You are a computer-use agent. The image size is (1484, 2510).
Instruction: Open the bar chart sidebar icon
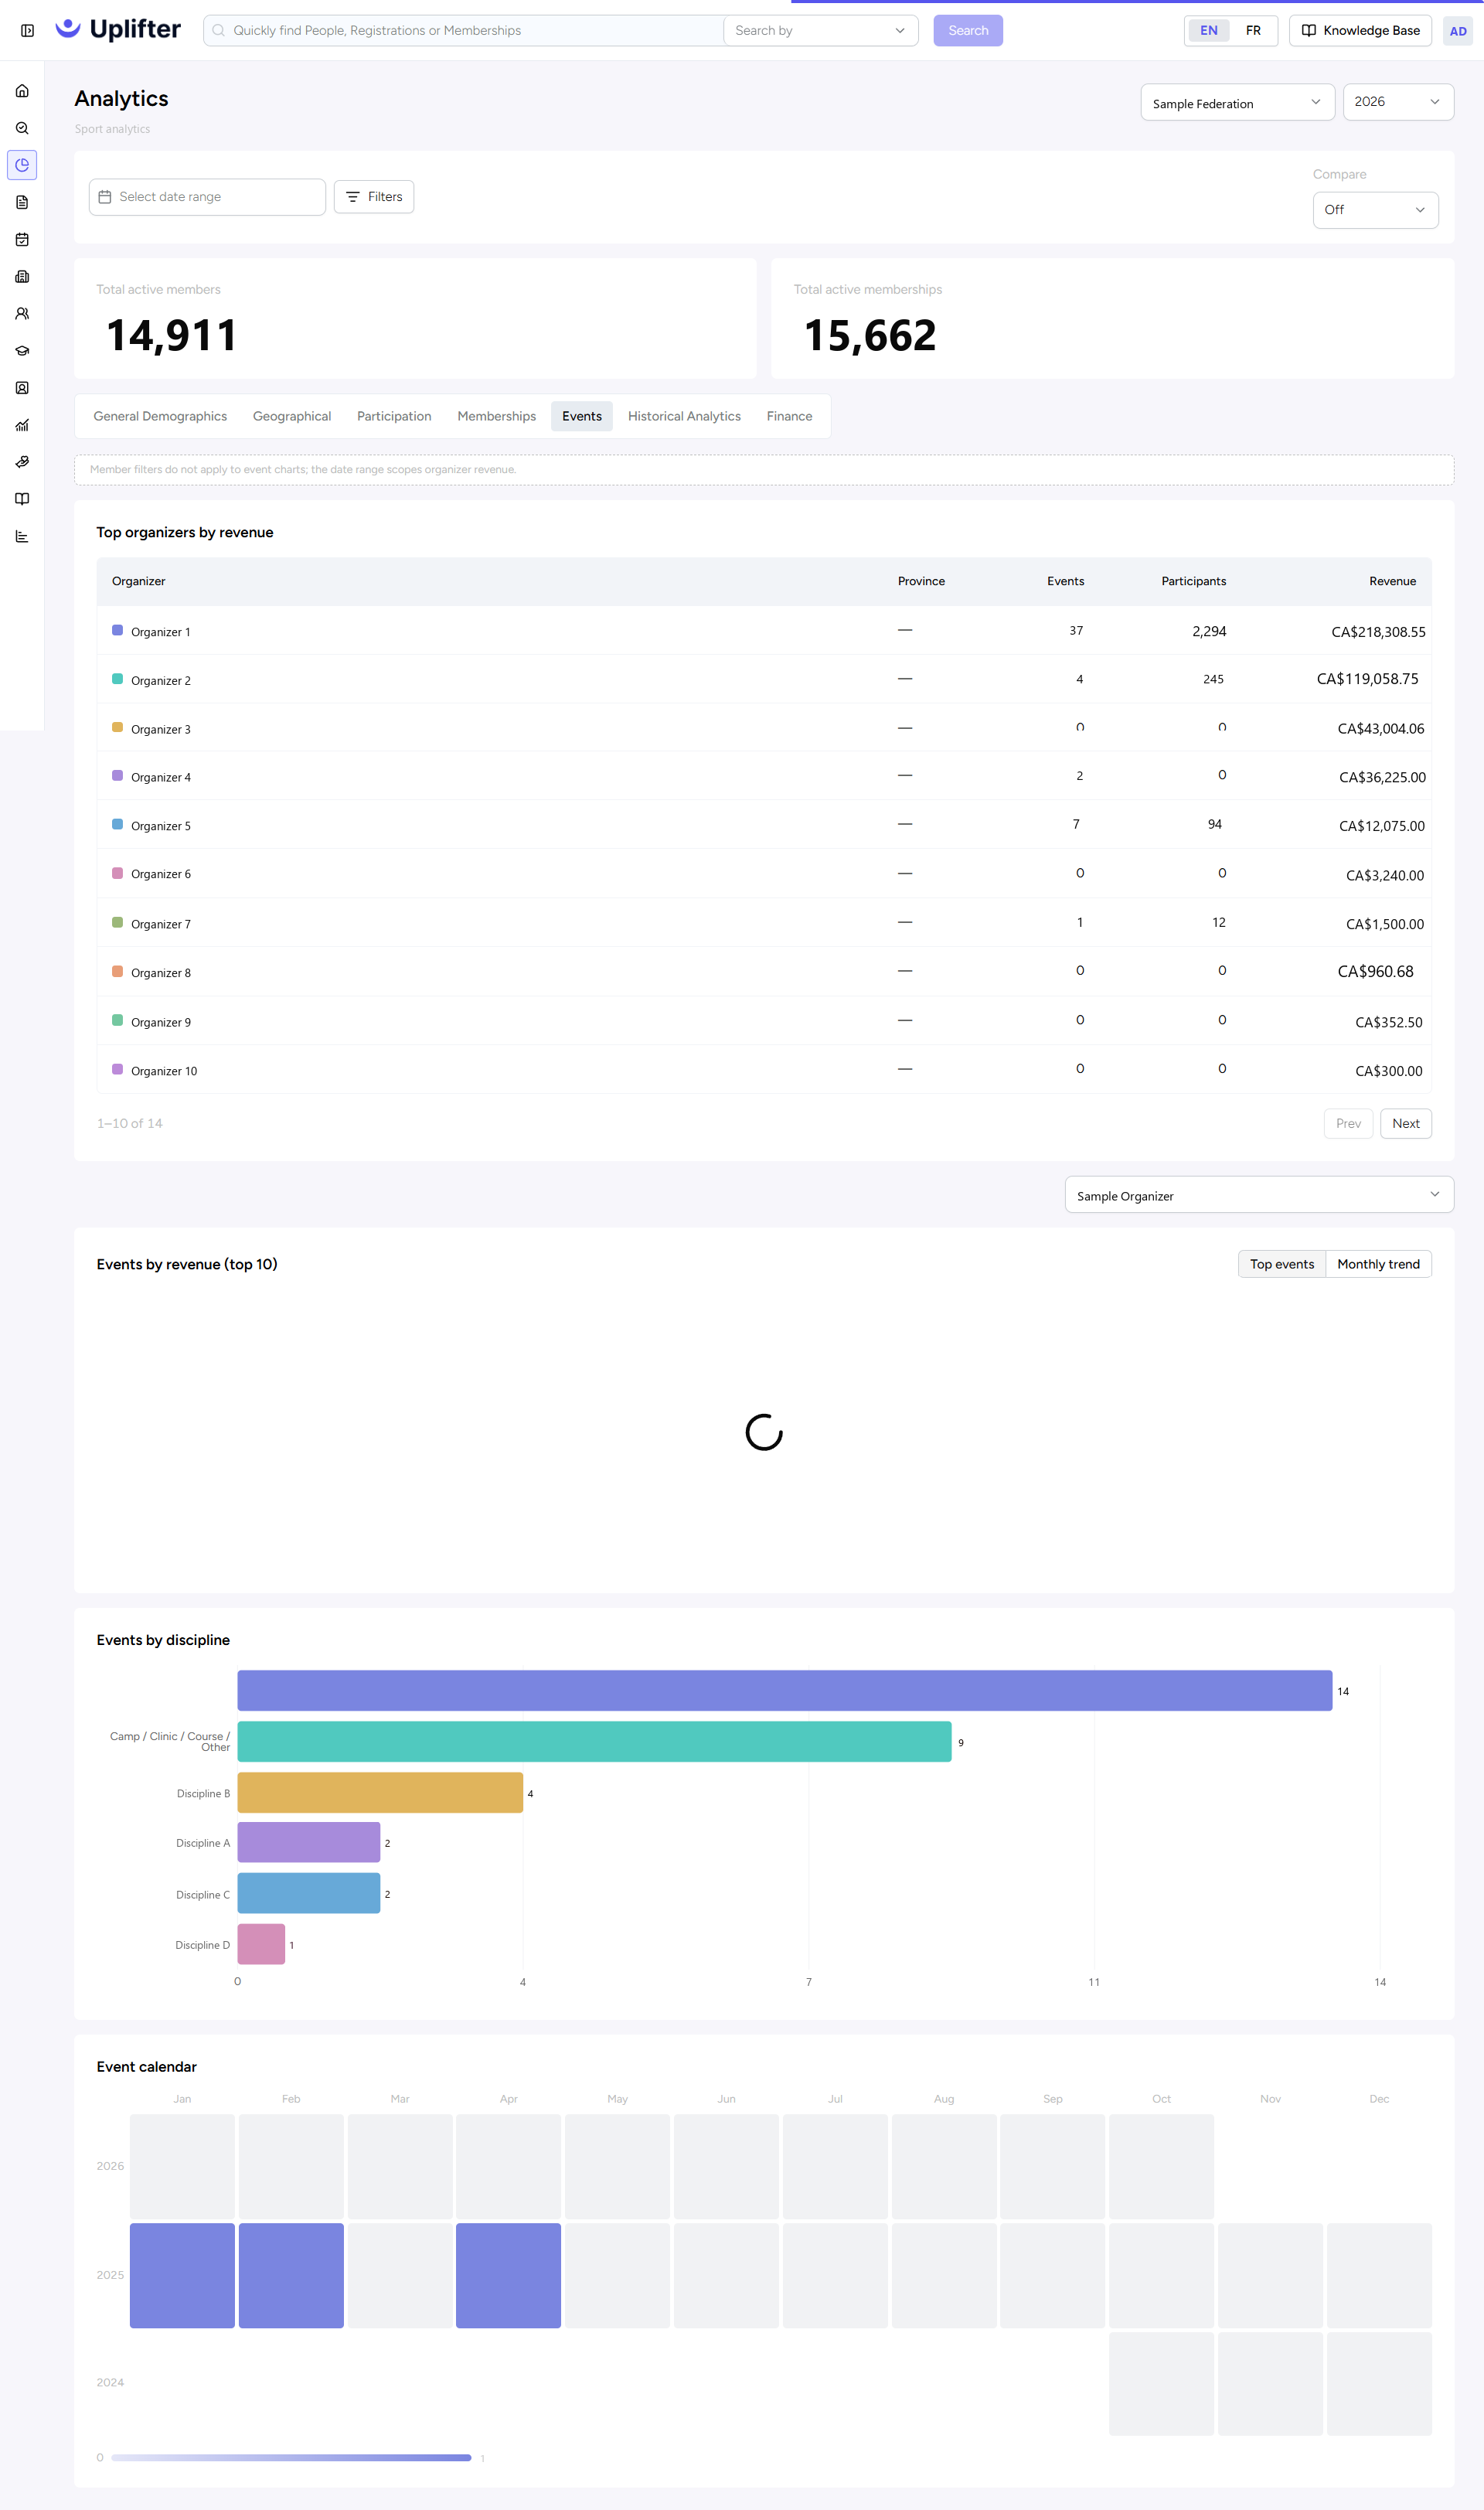[x=22, y=536]
